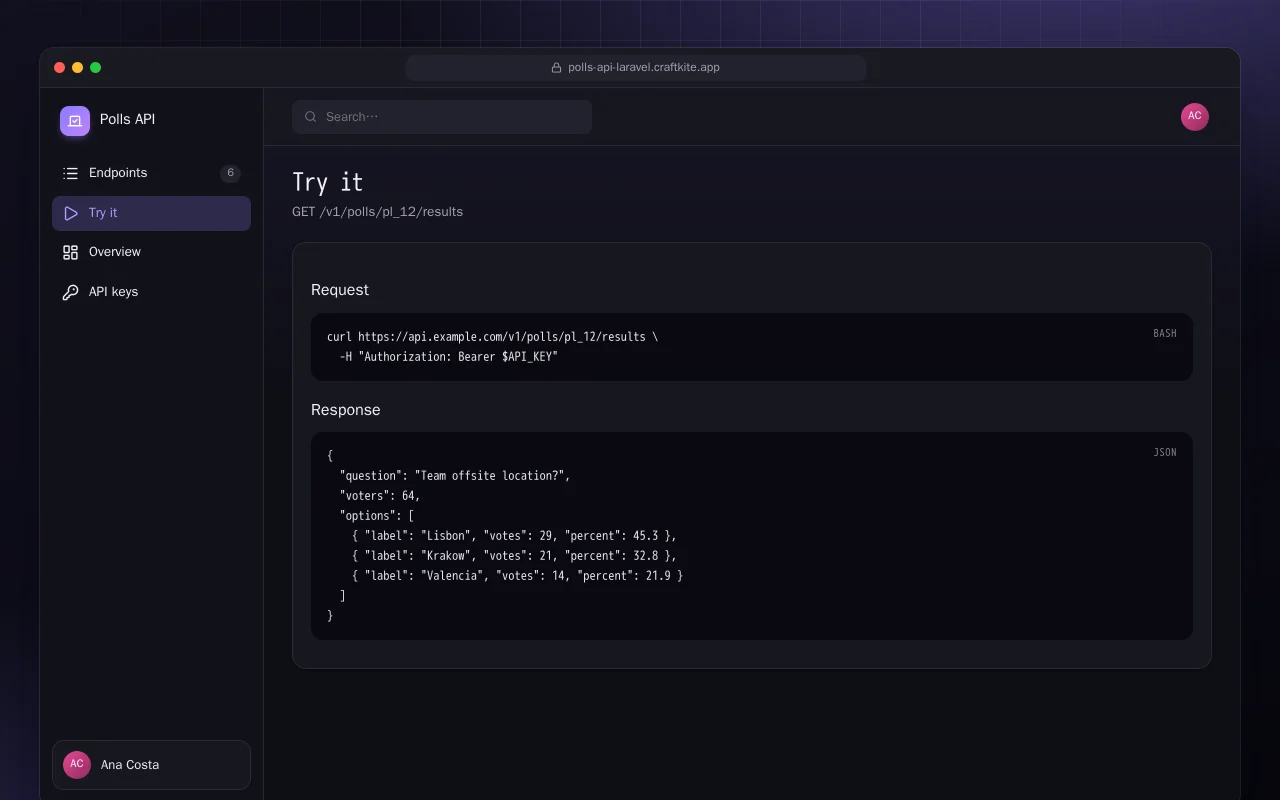Viewport: 1280px width, 800px height.
Task: Open the API keys page
Action: [x=151, y=292]
